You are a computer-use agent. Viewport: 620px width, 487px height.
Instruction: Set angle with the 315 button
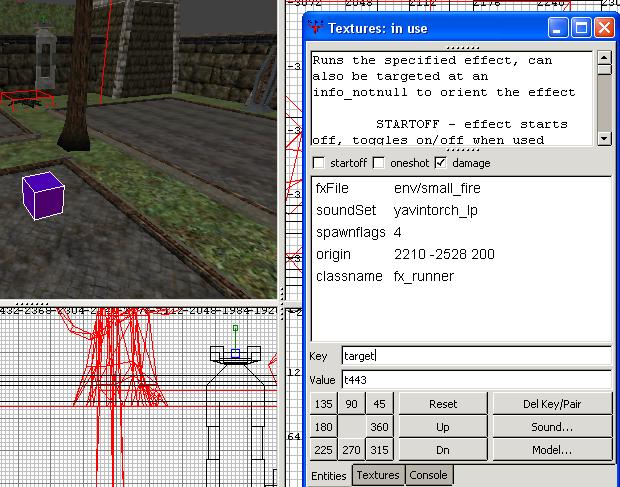tap(379, 450)
